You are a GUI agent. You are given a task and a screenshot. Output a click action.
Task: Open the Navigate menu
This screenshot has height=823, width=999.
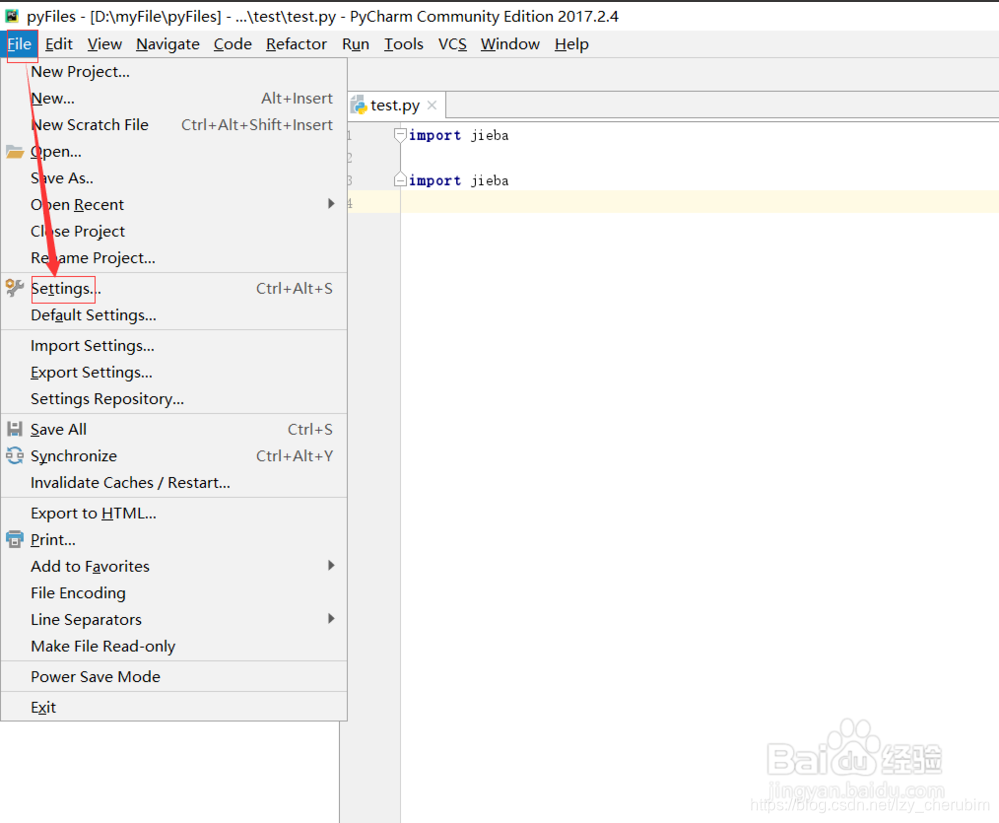coord(168,44)
